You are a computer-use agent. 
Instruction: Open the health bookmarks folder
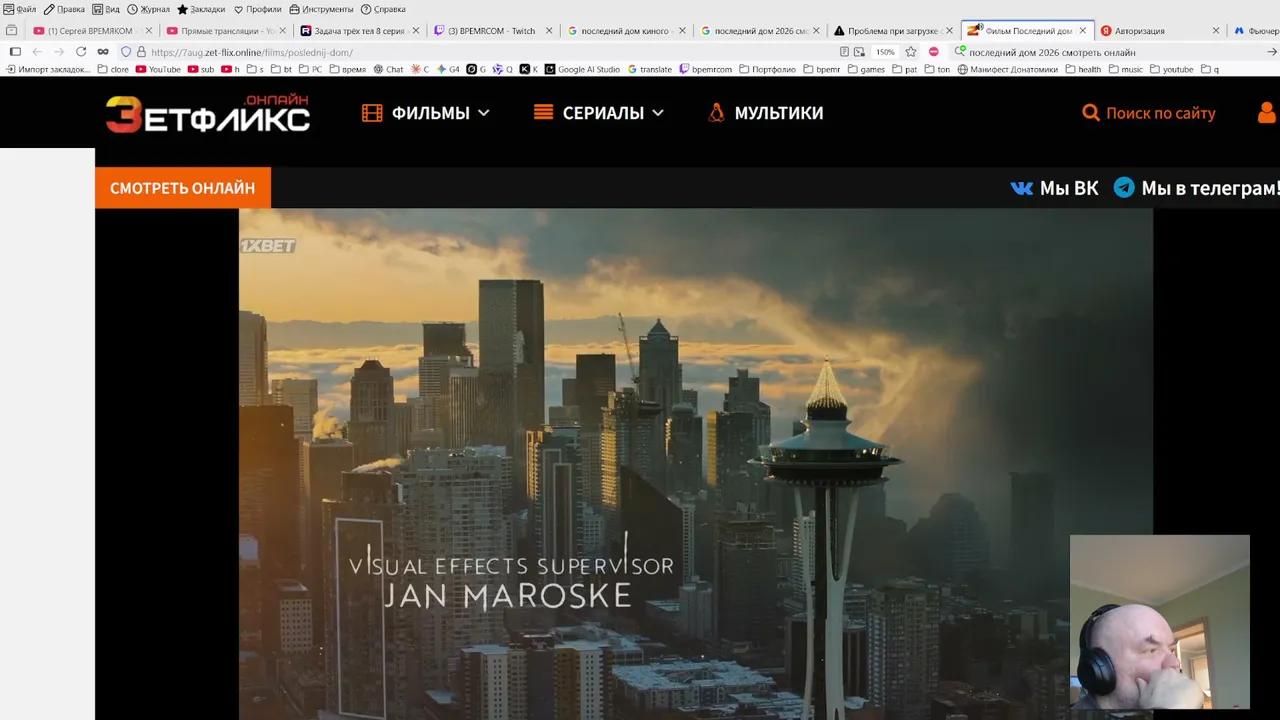(x=1083, y=70)
